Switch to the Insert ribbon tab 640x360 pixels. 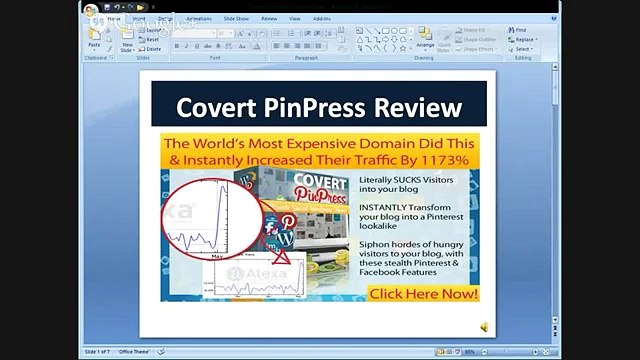(x=139, y=19)
